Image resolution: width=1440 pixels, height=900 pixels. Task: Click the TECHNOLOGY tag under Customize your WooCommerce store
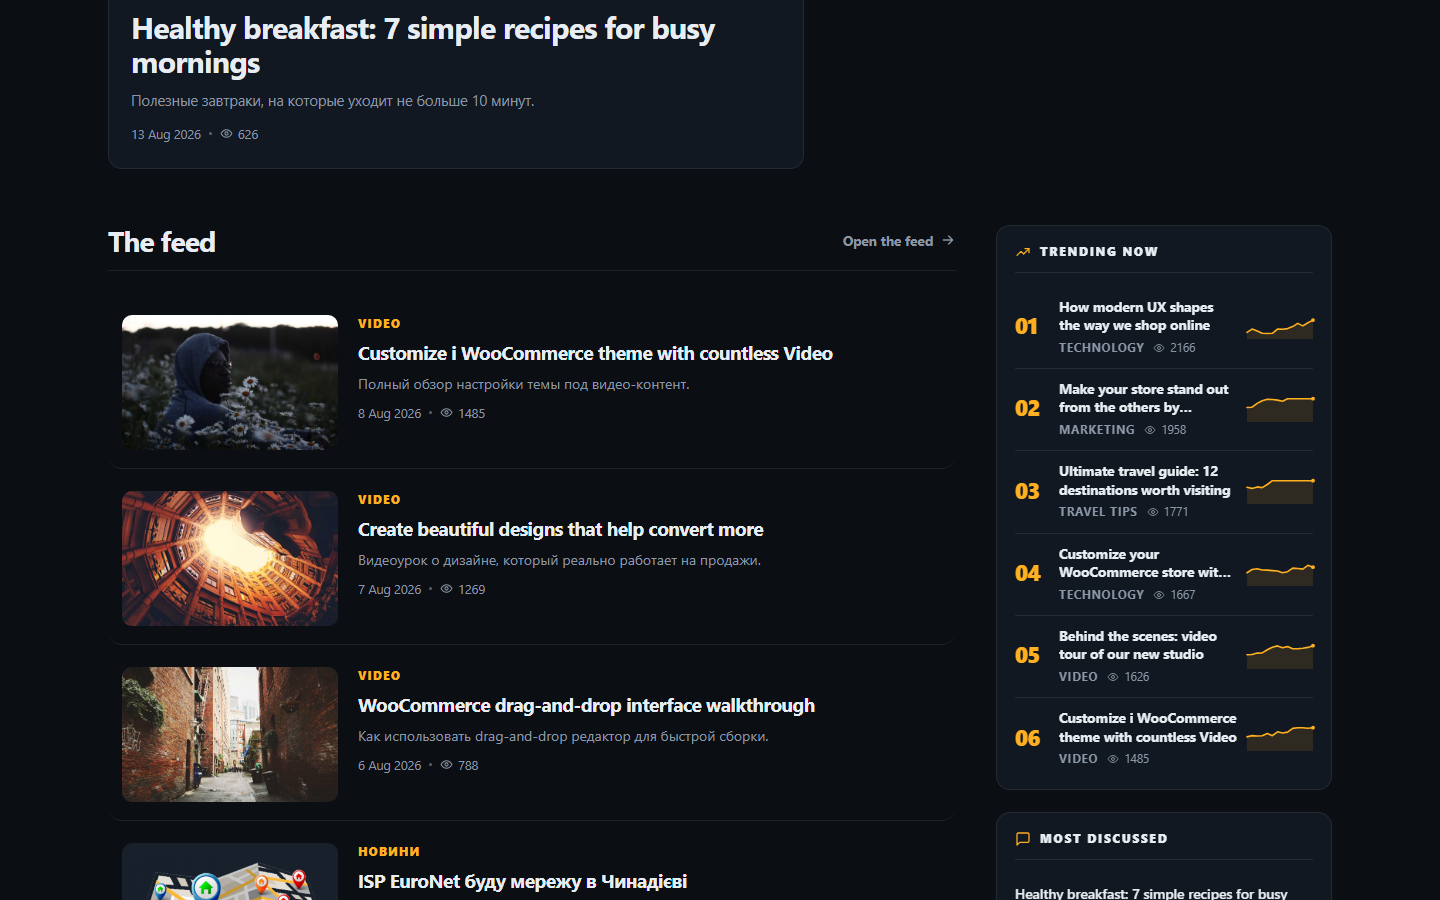(x=1101, y=595)
